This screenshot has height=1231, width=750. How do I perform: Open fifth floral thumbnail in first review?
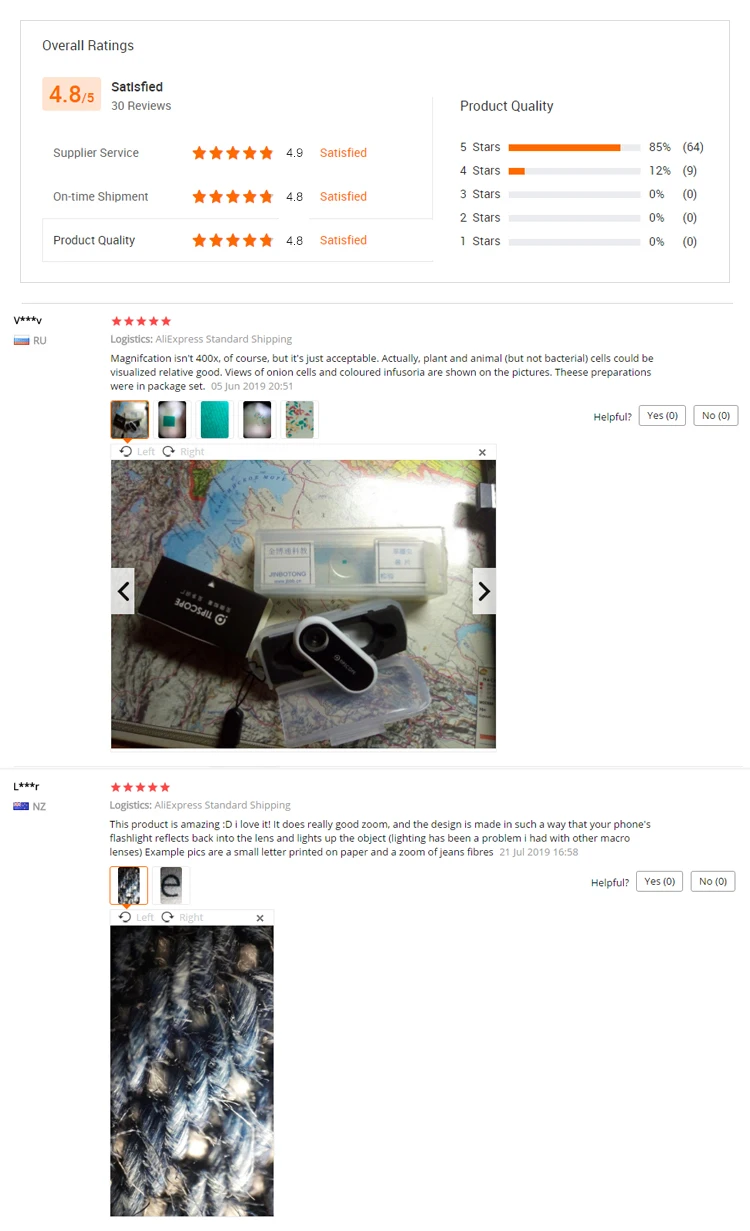pyautogui.click(x=299, y=420)
